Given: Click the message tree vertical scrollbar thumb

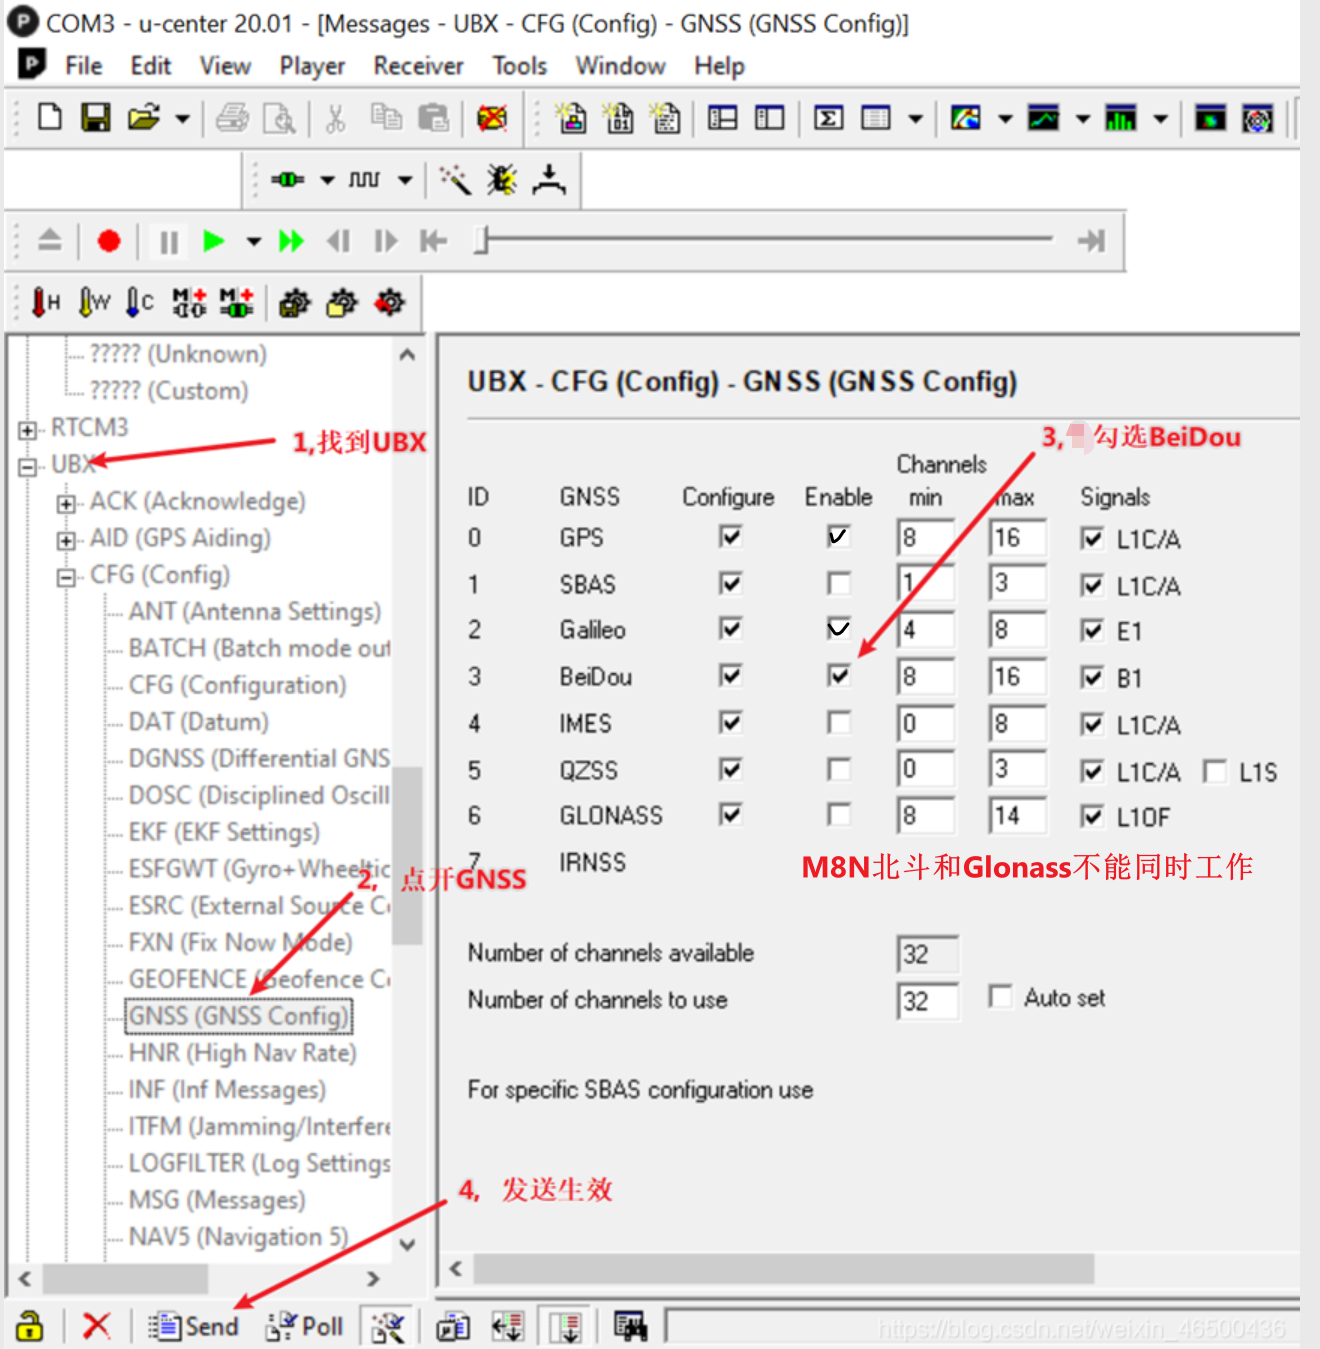Looking at the screenshot, I should point(407,856).
